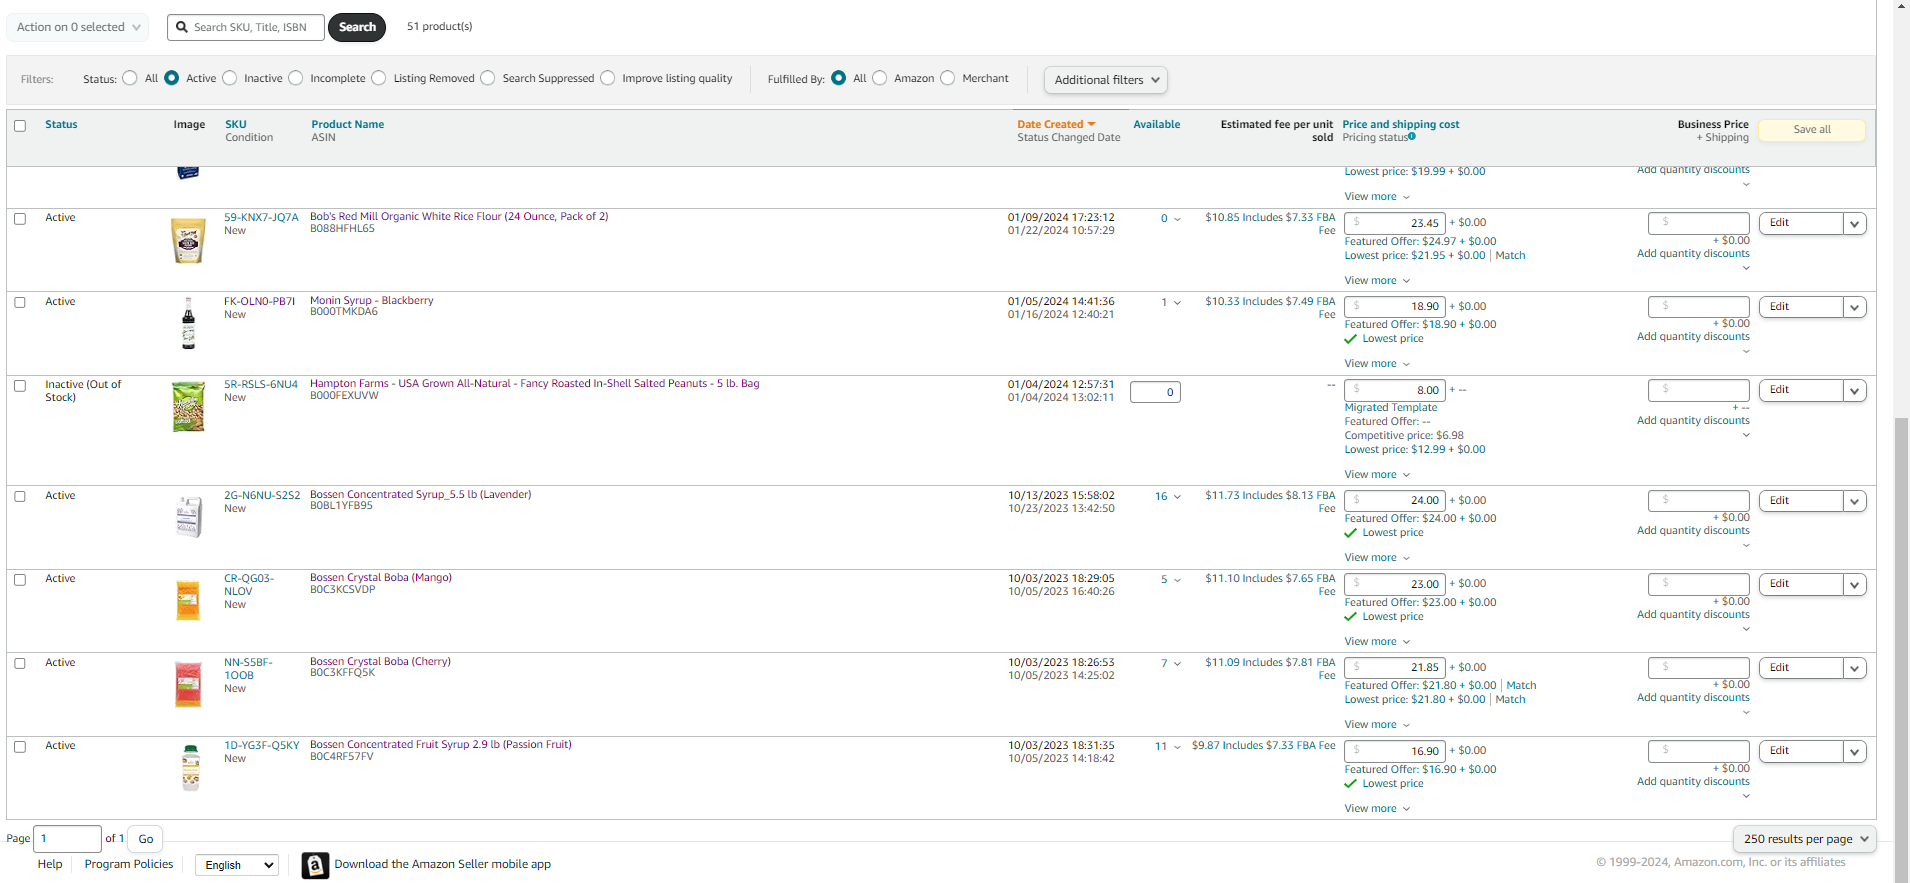Choose the Inactive status radio filter
This screenshot has width=1910, height=883.
click(230, 78)
